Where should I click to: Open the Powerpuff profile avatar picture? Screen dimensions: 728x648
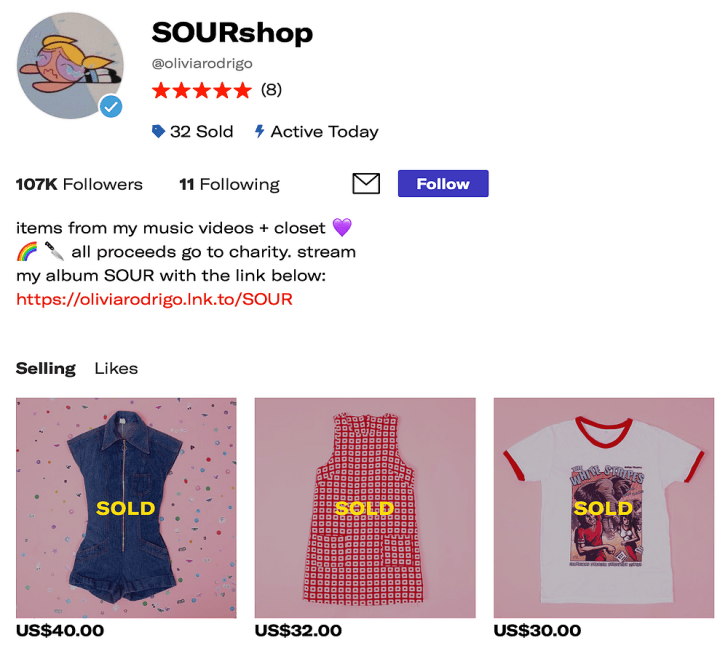(70, 65)
